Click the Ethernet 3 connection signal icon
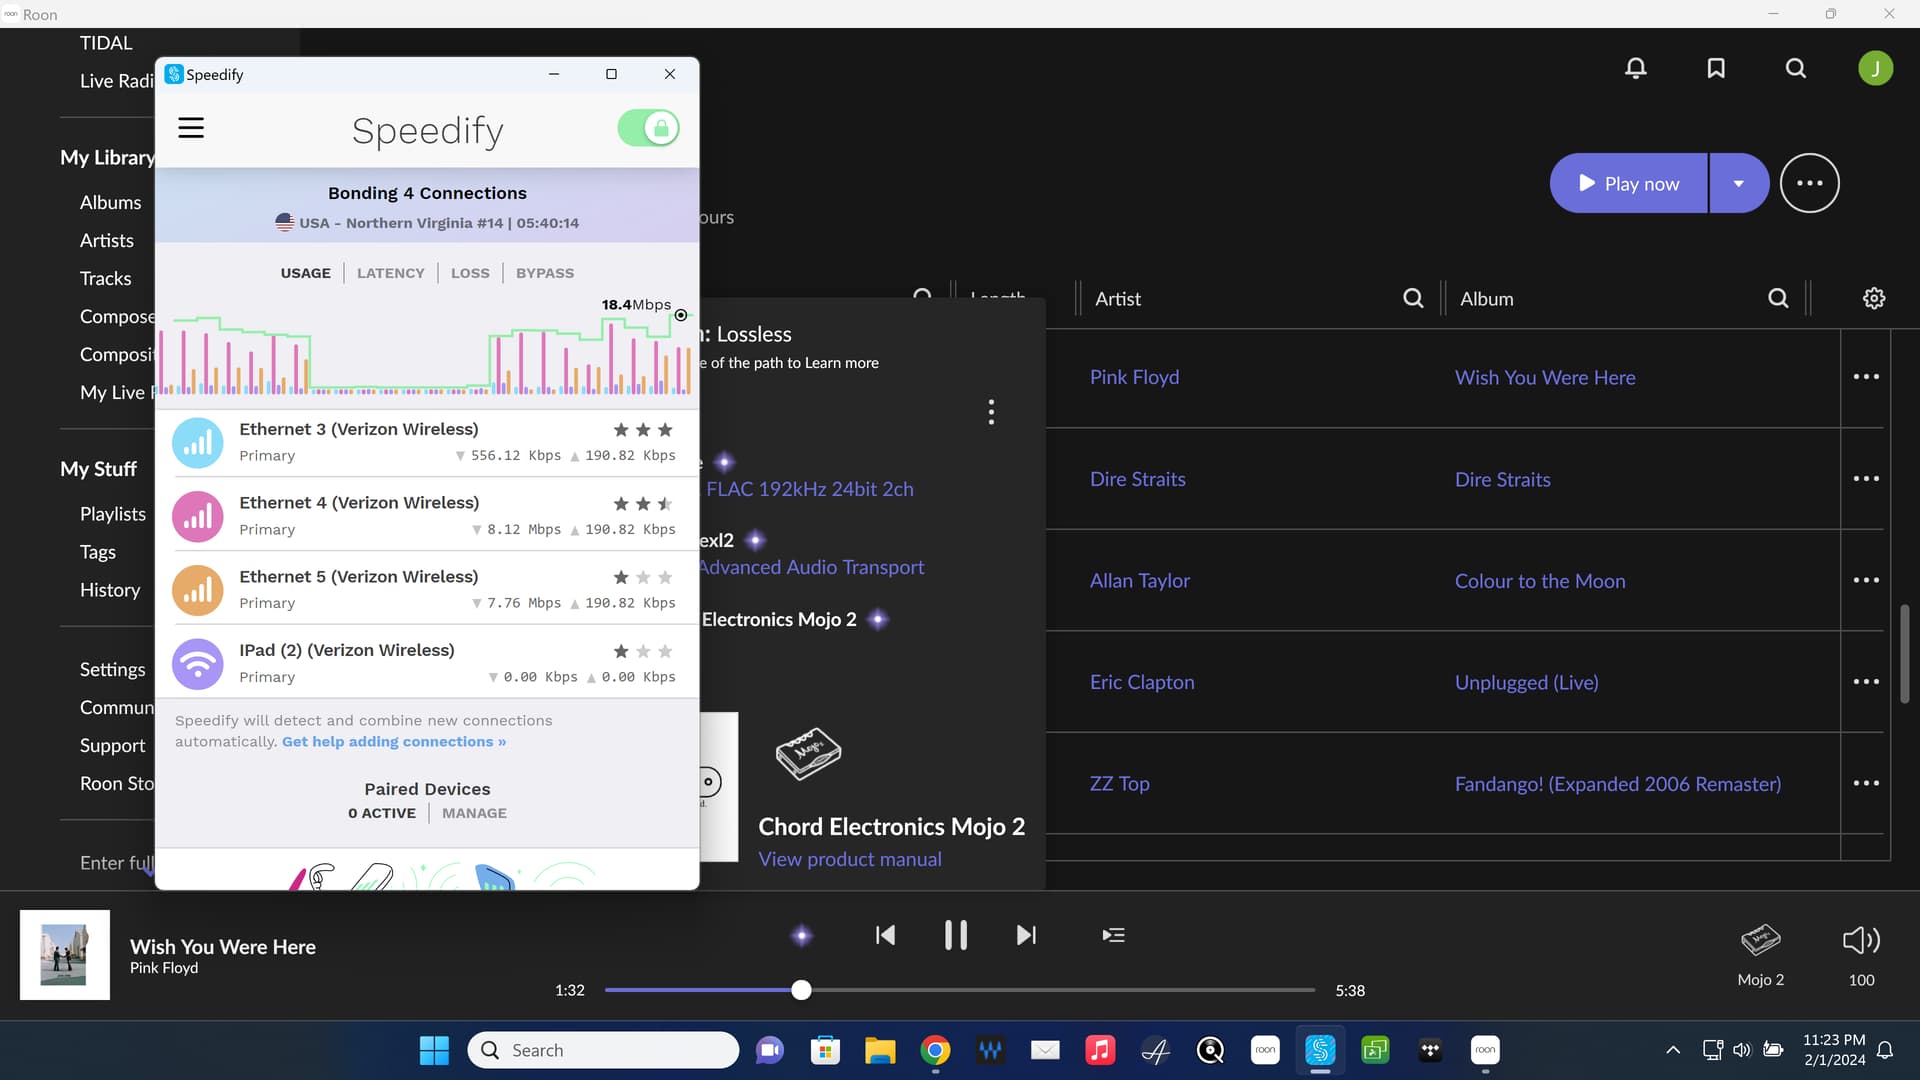The width and height of the screenshot is (1920, 1080). point(198,443)
